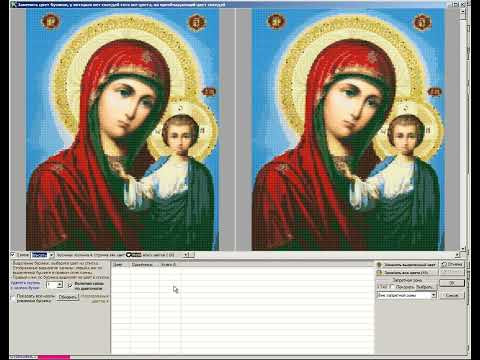Screen dimensions: 480x360
Task: Click the vertical scrollbar up arrow of the preview
Action: pyautogui.click(x=463, y=12)
